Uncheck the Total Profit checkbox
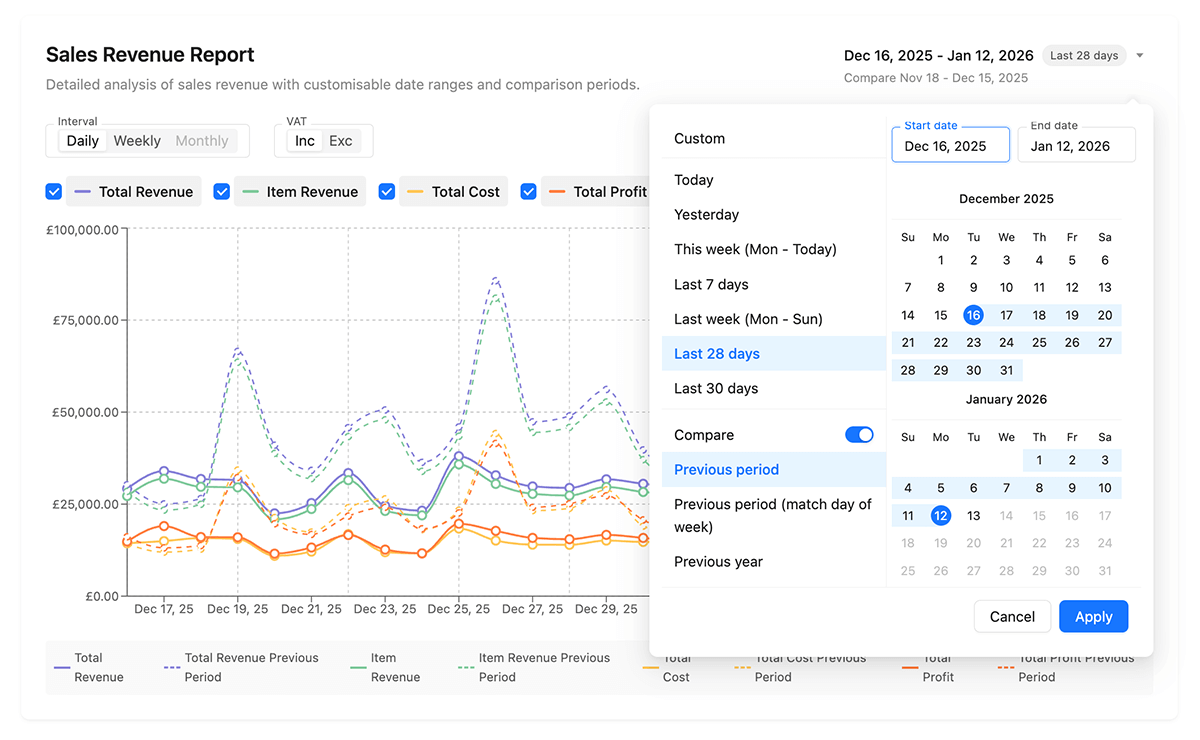The width and height of the screenshot is (1200, 740). coord(529,192)
